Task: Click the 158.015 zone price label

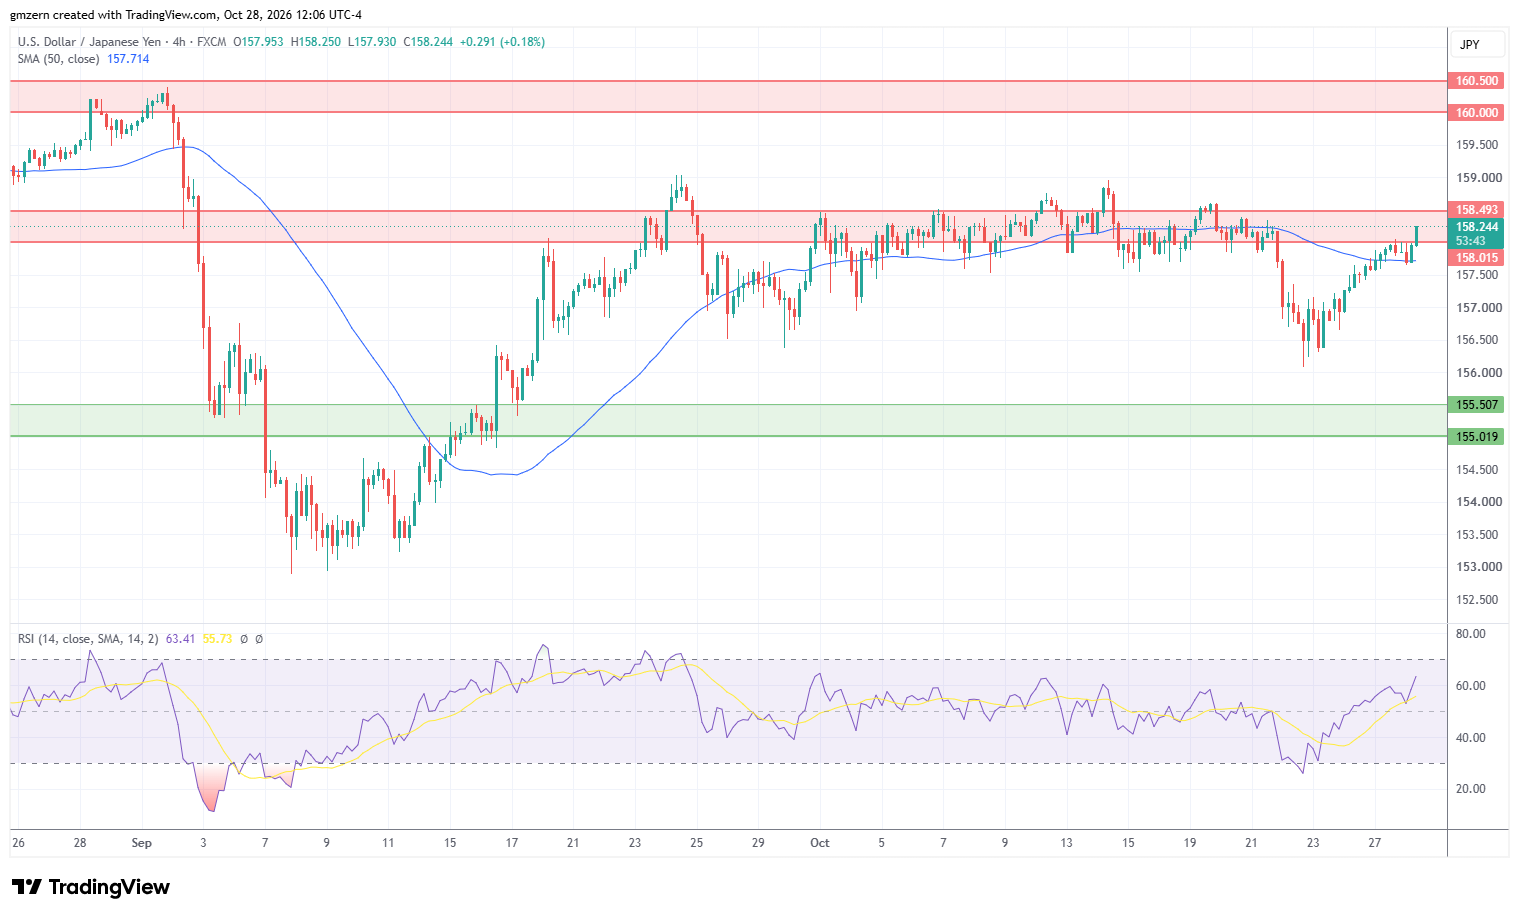Action: [1476, 258]
